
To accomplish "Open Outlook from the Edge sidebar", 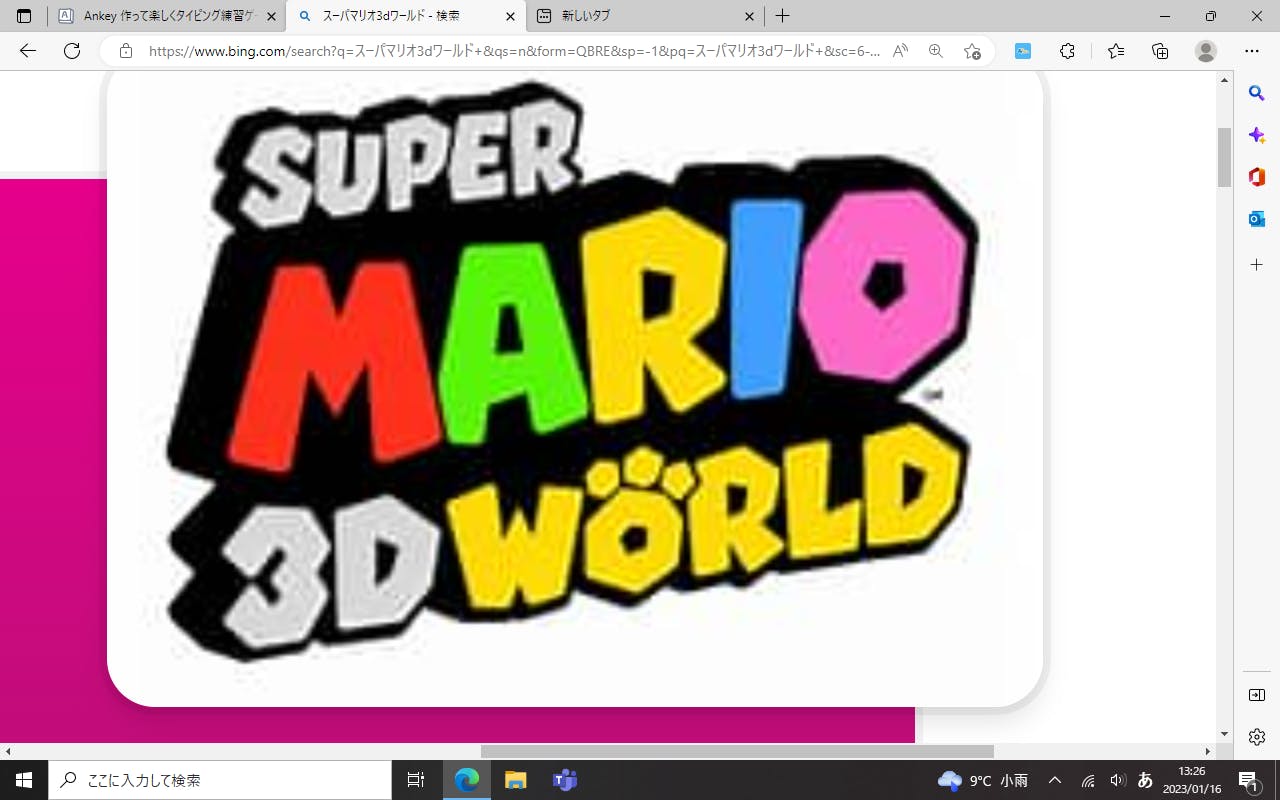I will pos(1257,219).
